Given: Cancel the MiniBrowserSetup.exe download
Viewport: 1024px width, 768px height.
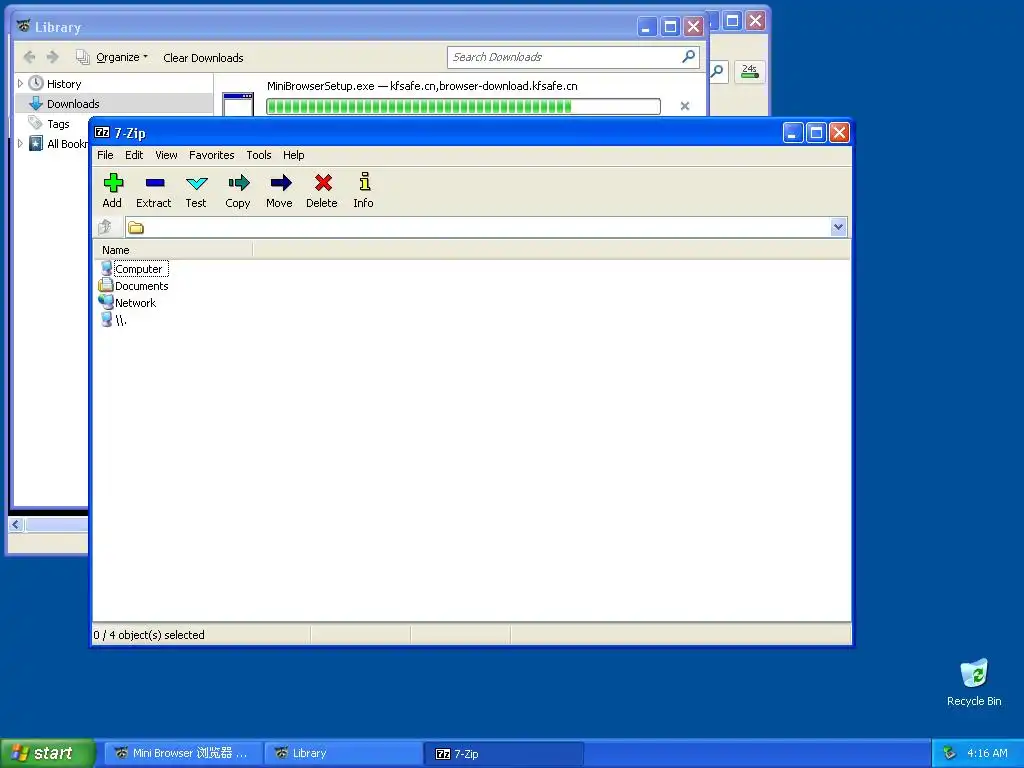Looking at the screenshot, I should pos(684,106).
